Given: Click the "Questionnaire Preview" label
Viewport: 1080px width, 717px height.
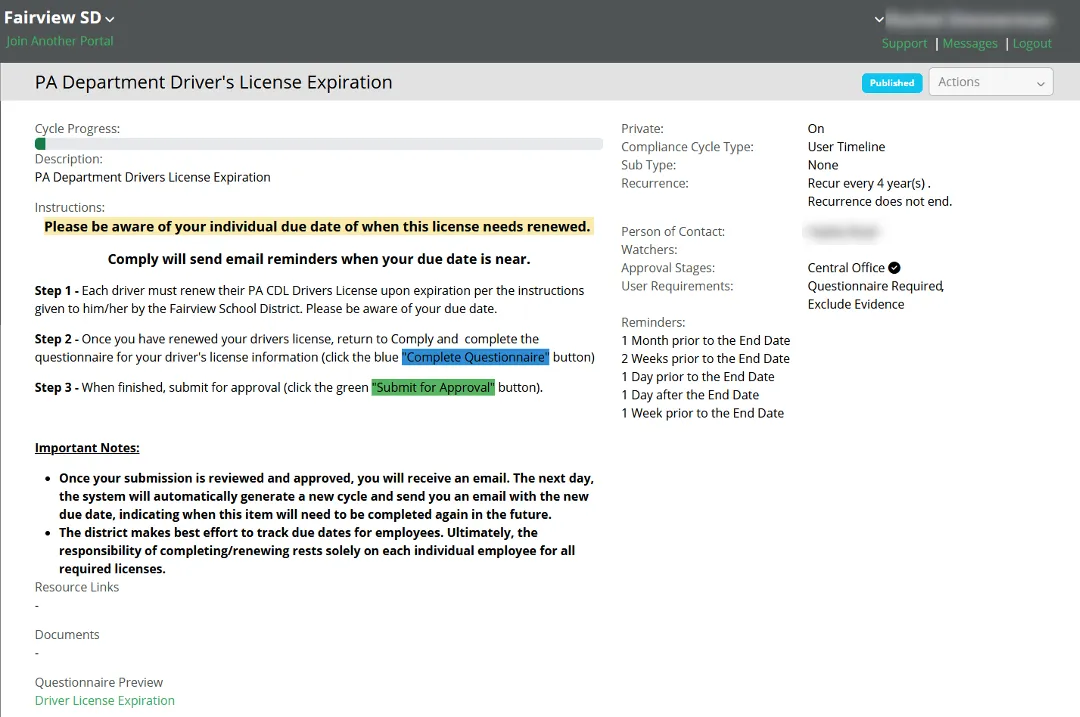Looking at the screenshot, I should [98, 683].
